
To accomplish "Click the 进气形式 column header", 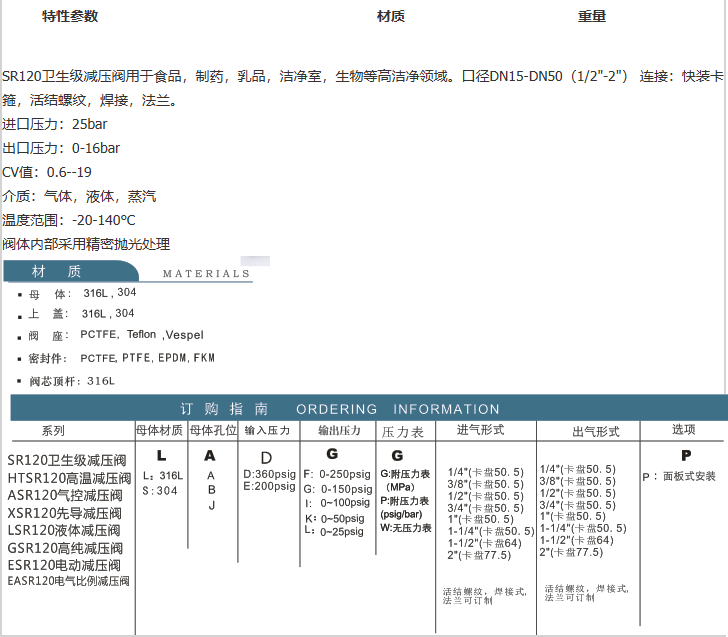I will pyautogui.click(x=481, y=429).
